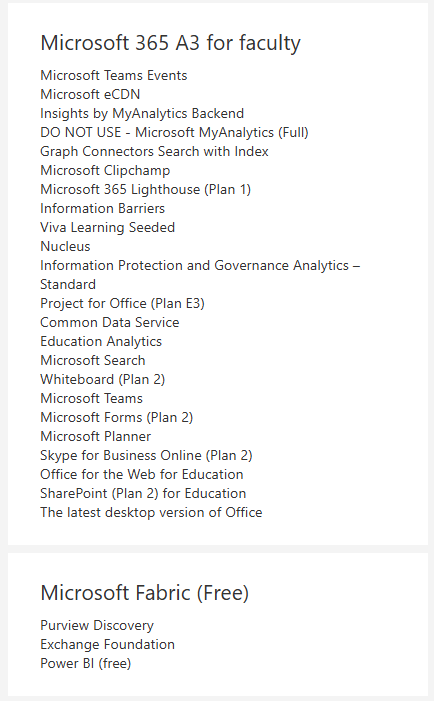The image size is (434, 701).
Task: Select the Education Analytics item
Action: pyautogui.click(x=101, y=342)
